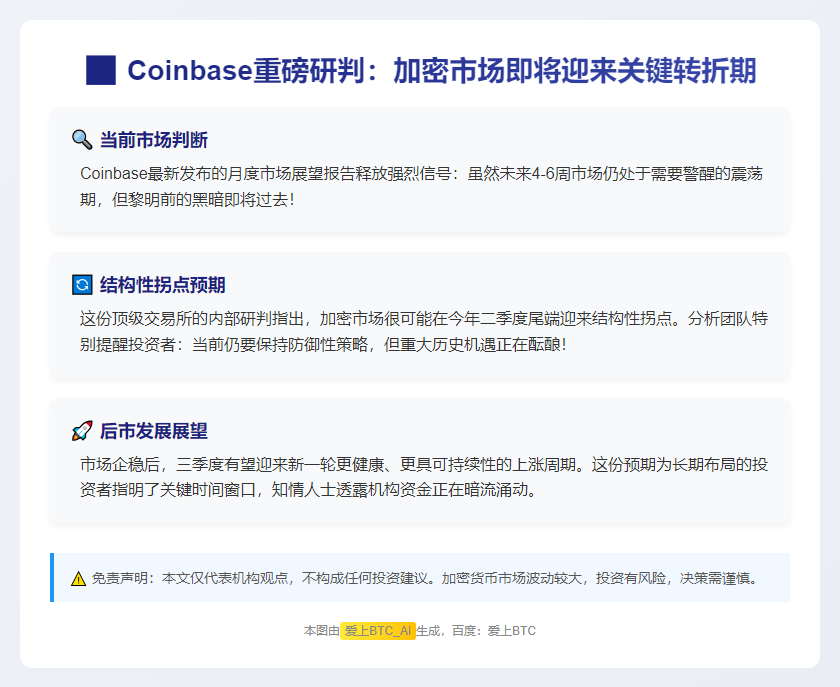Image resolution: width=840 pixels, height=687 pixels.
Task: Click the yellow warning triangle in the disclaimer
Action: click(x=79, y=579)
